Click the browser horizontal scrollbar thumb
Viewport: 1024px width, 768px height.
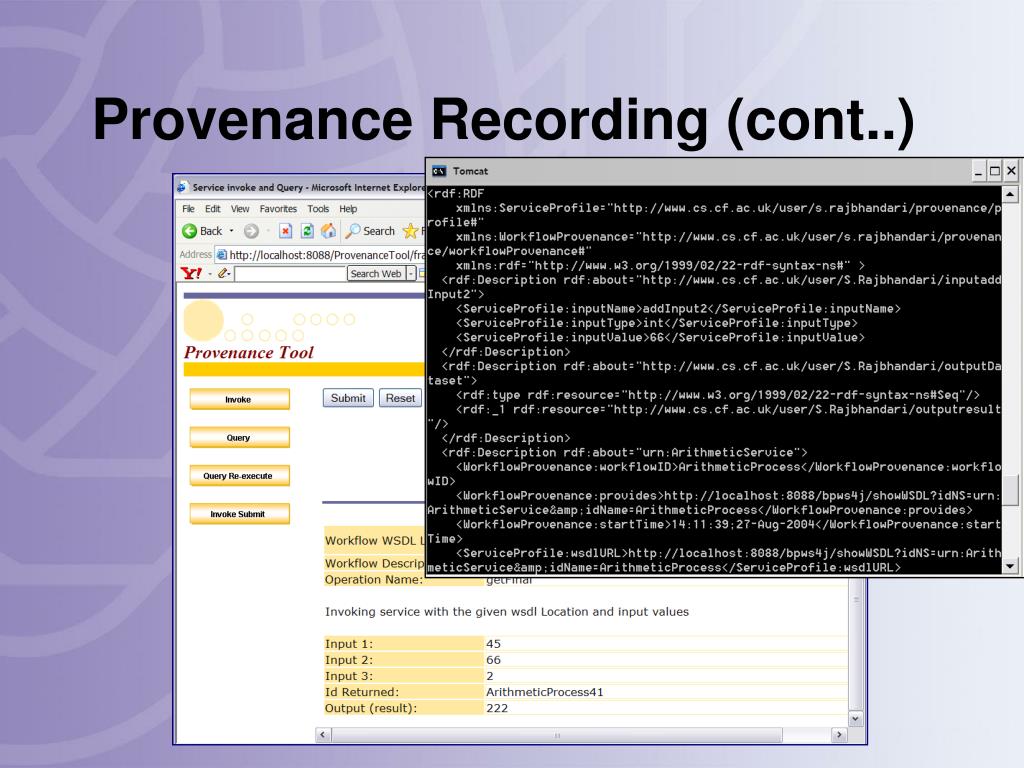click(x=556, y=735)
